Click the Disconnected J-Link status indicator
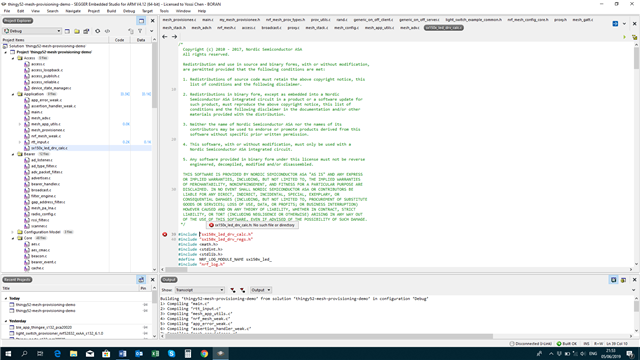Image resolution: width=640 pixels, height=360 pixels. coord(531,344)
